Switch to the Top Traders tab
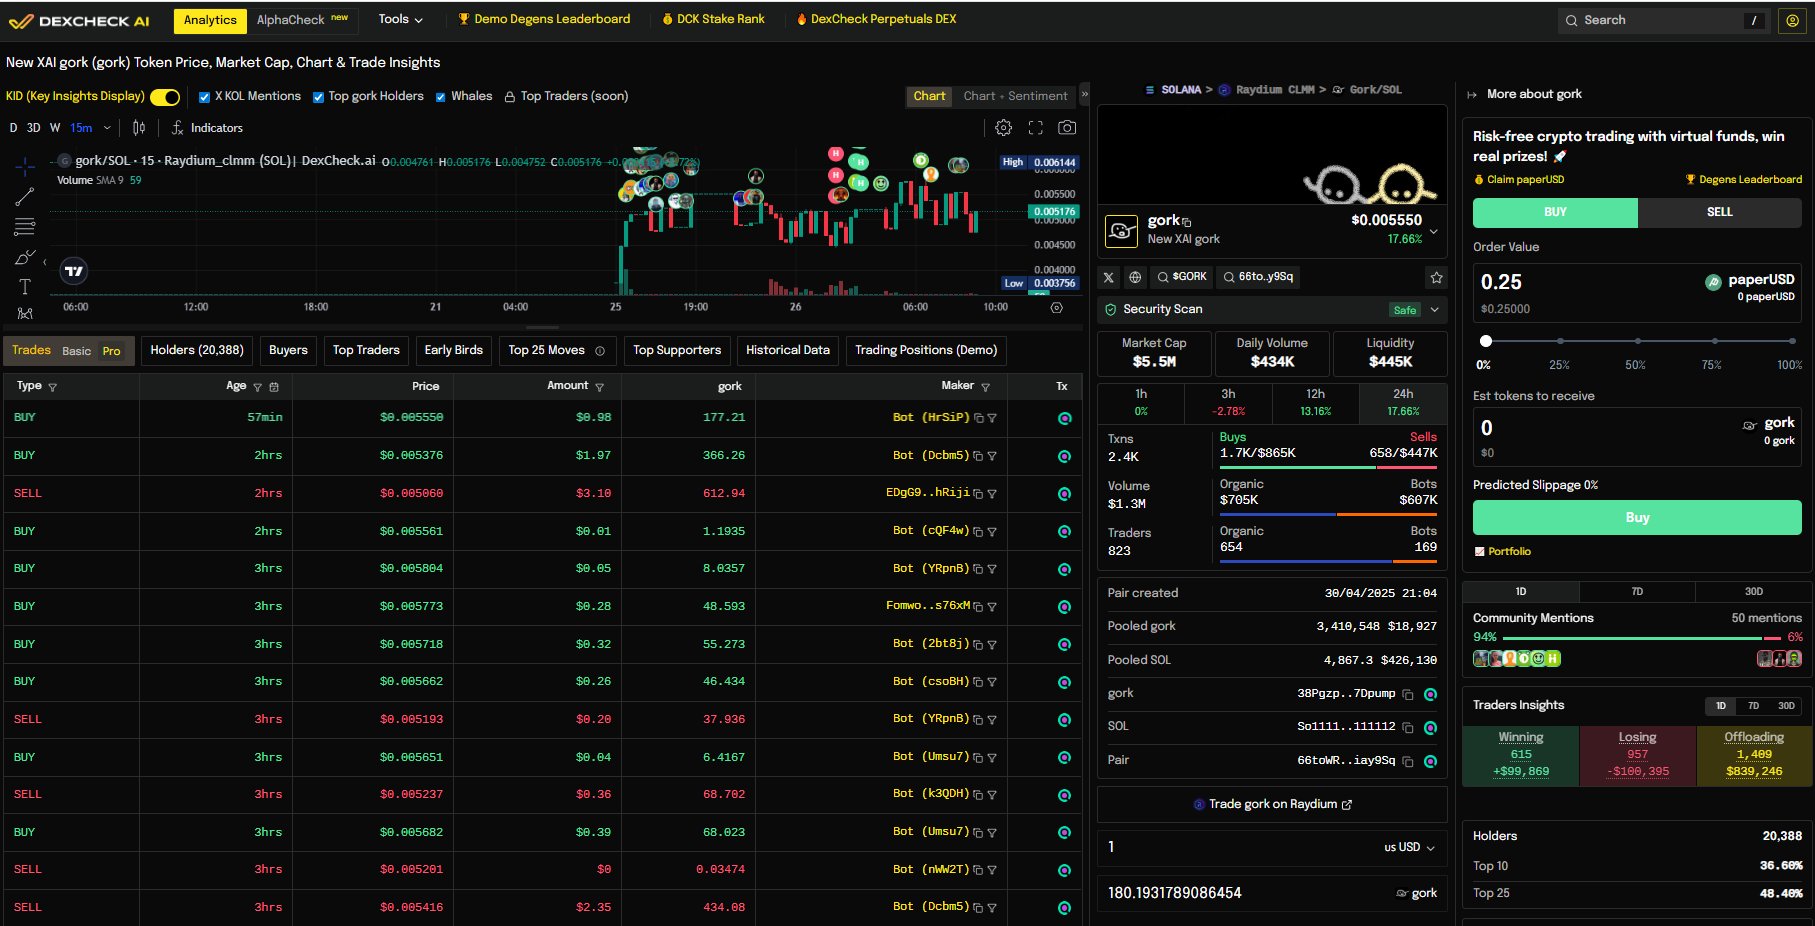 (x=366, y=350)
